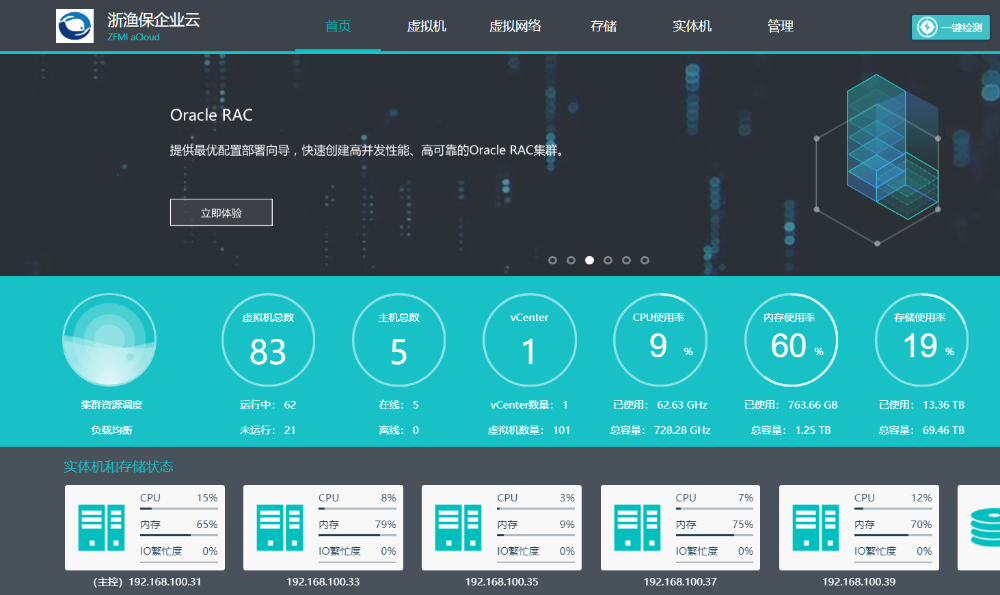This screenshot has width=1000, height=595.
Task: Click host label 192.168.100.33
Action: (x=323, y=582)
